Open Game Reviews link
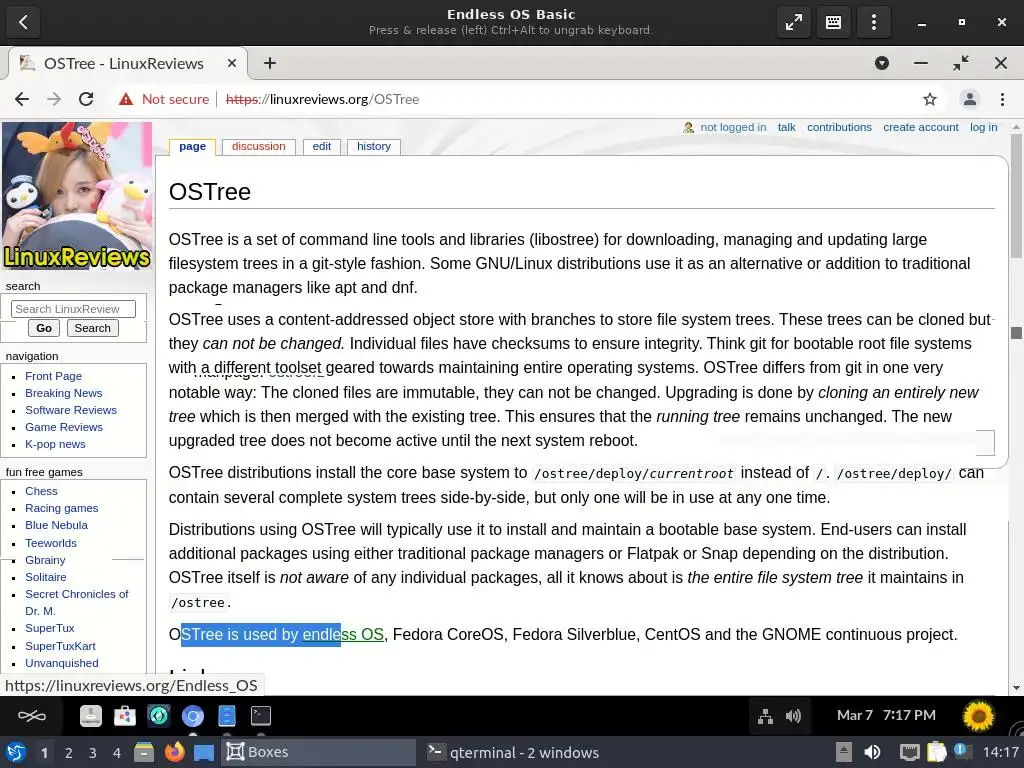This screenshot has width=1024, height=768. click(63, 427)
